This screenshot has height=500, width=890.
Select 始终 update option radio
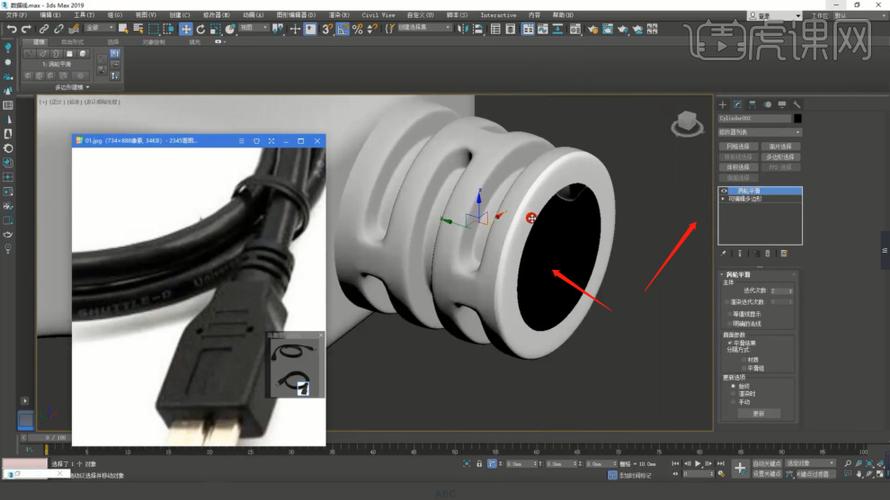click(x=733, y=386)
